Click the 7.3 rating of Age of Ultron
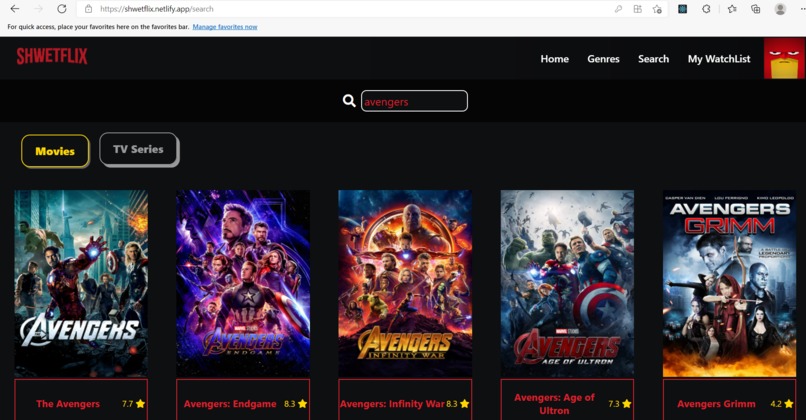The image size is (806, 420). (x=614, y=404)
